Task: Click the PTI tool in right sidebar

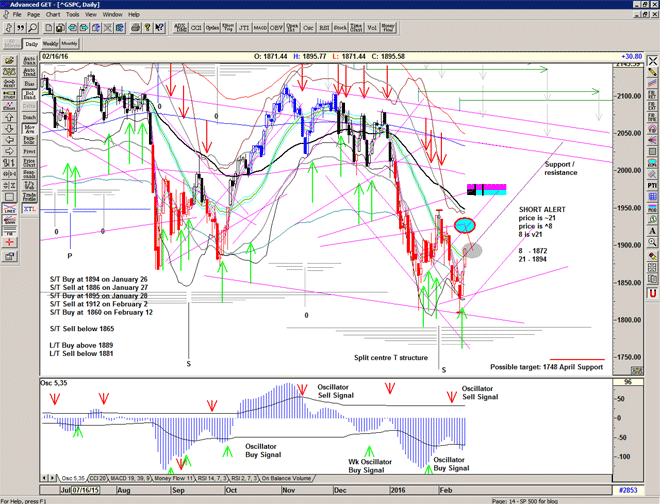Action: 651,185
